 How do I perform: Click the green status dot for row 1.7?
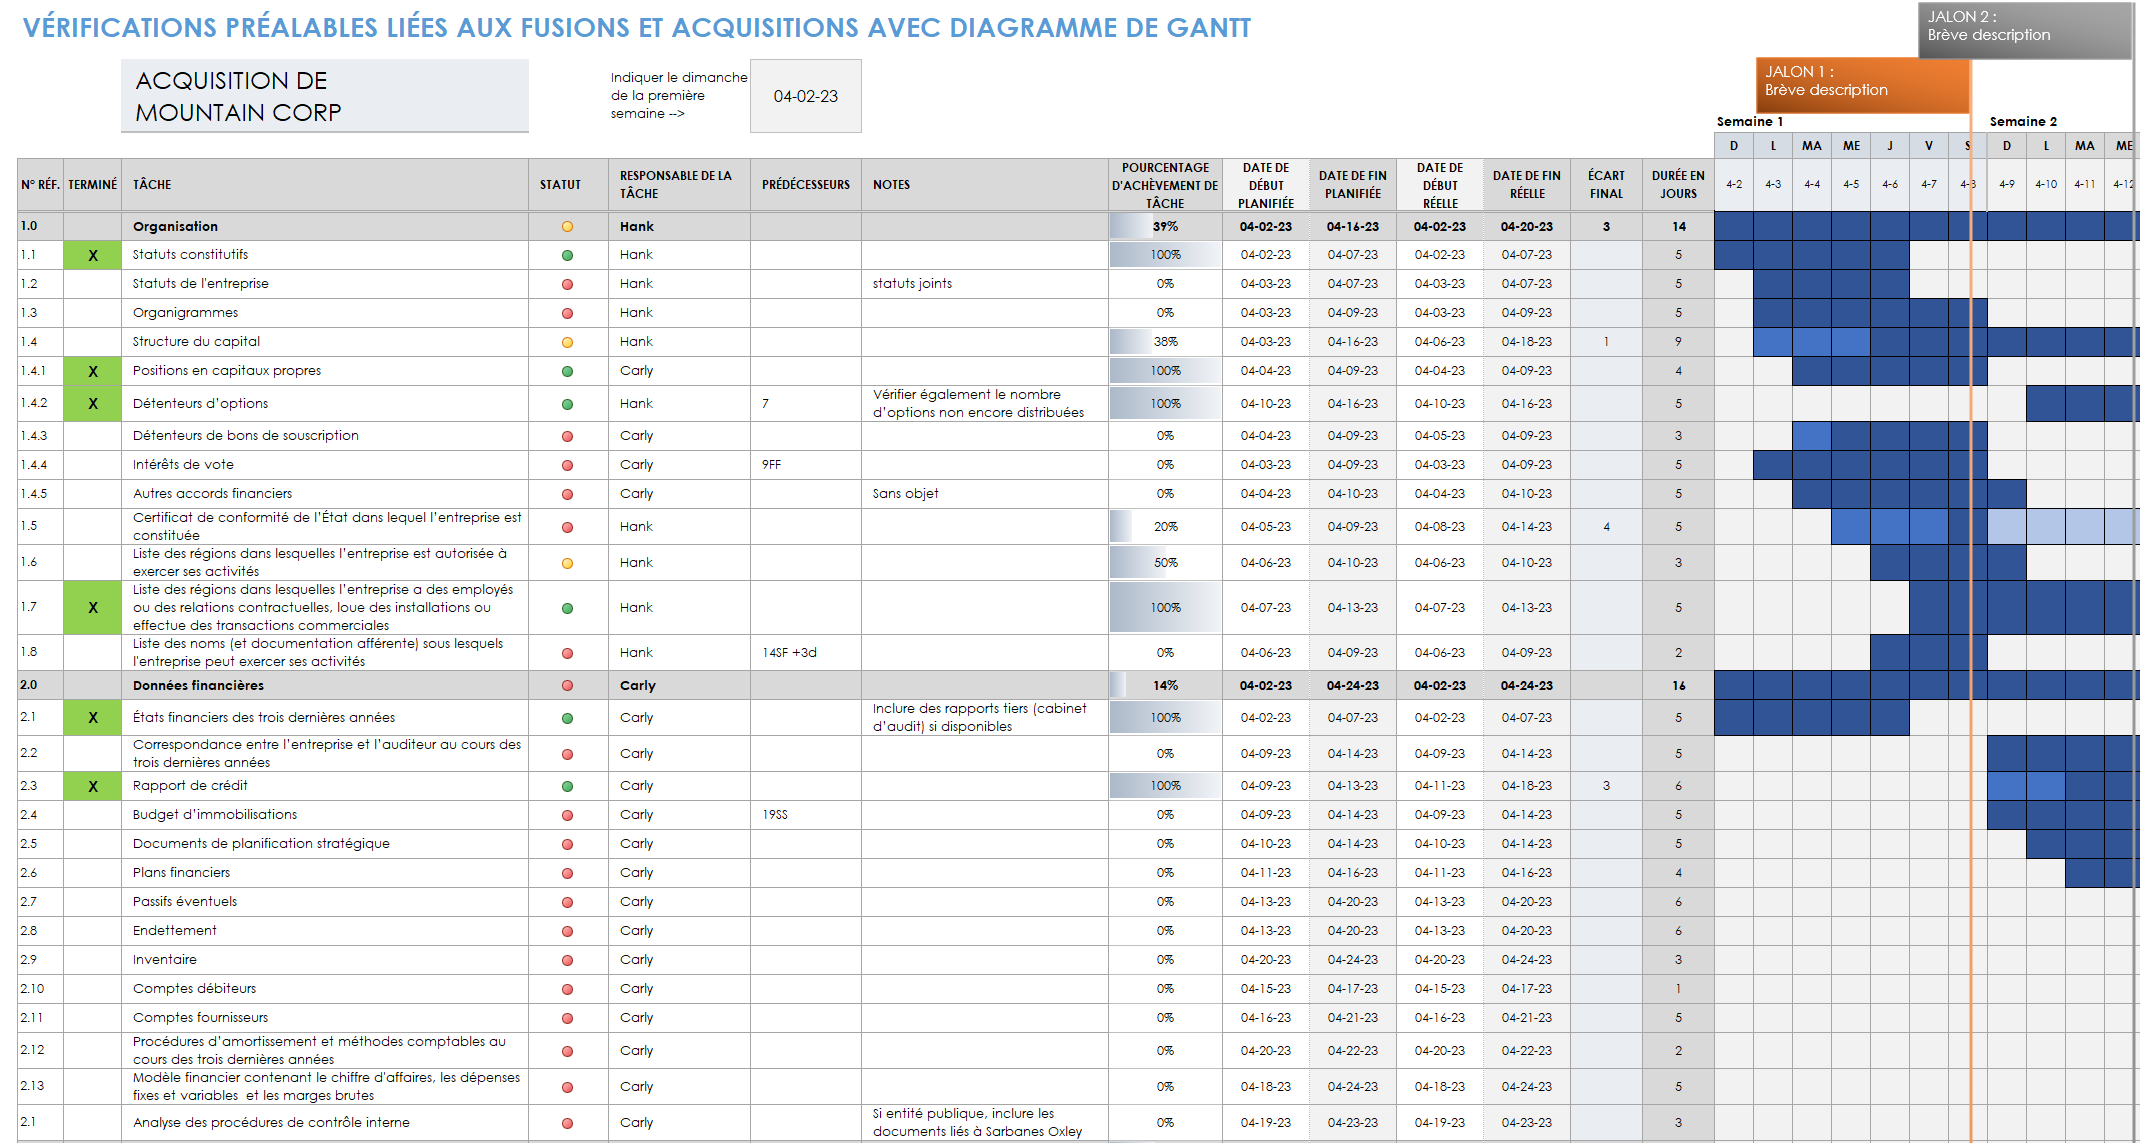tap(567, 608)
